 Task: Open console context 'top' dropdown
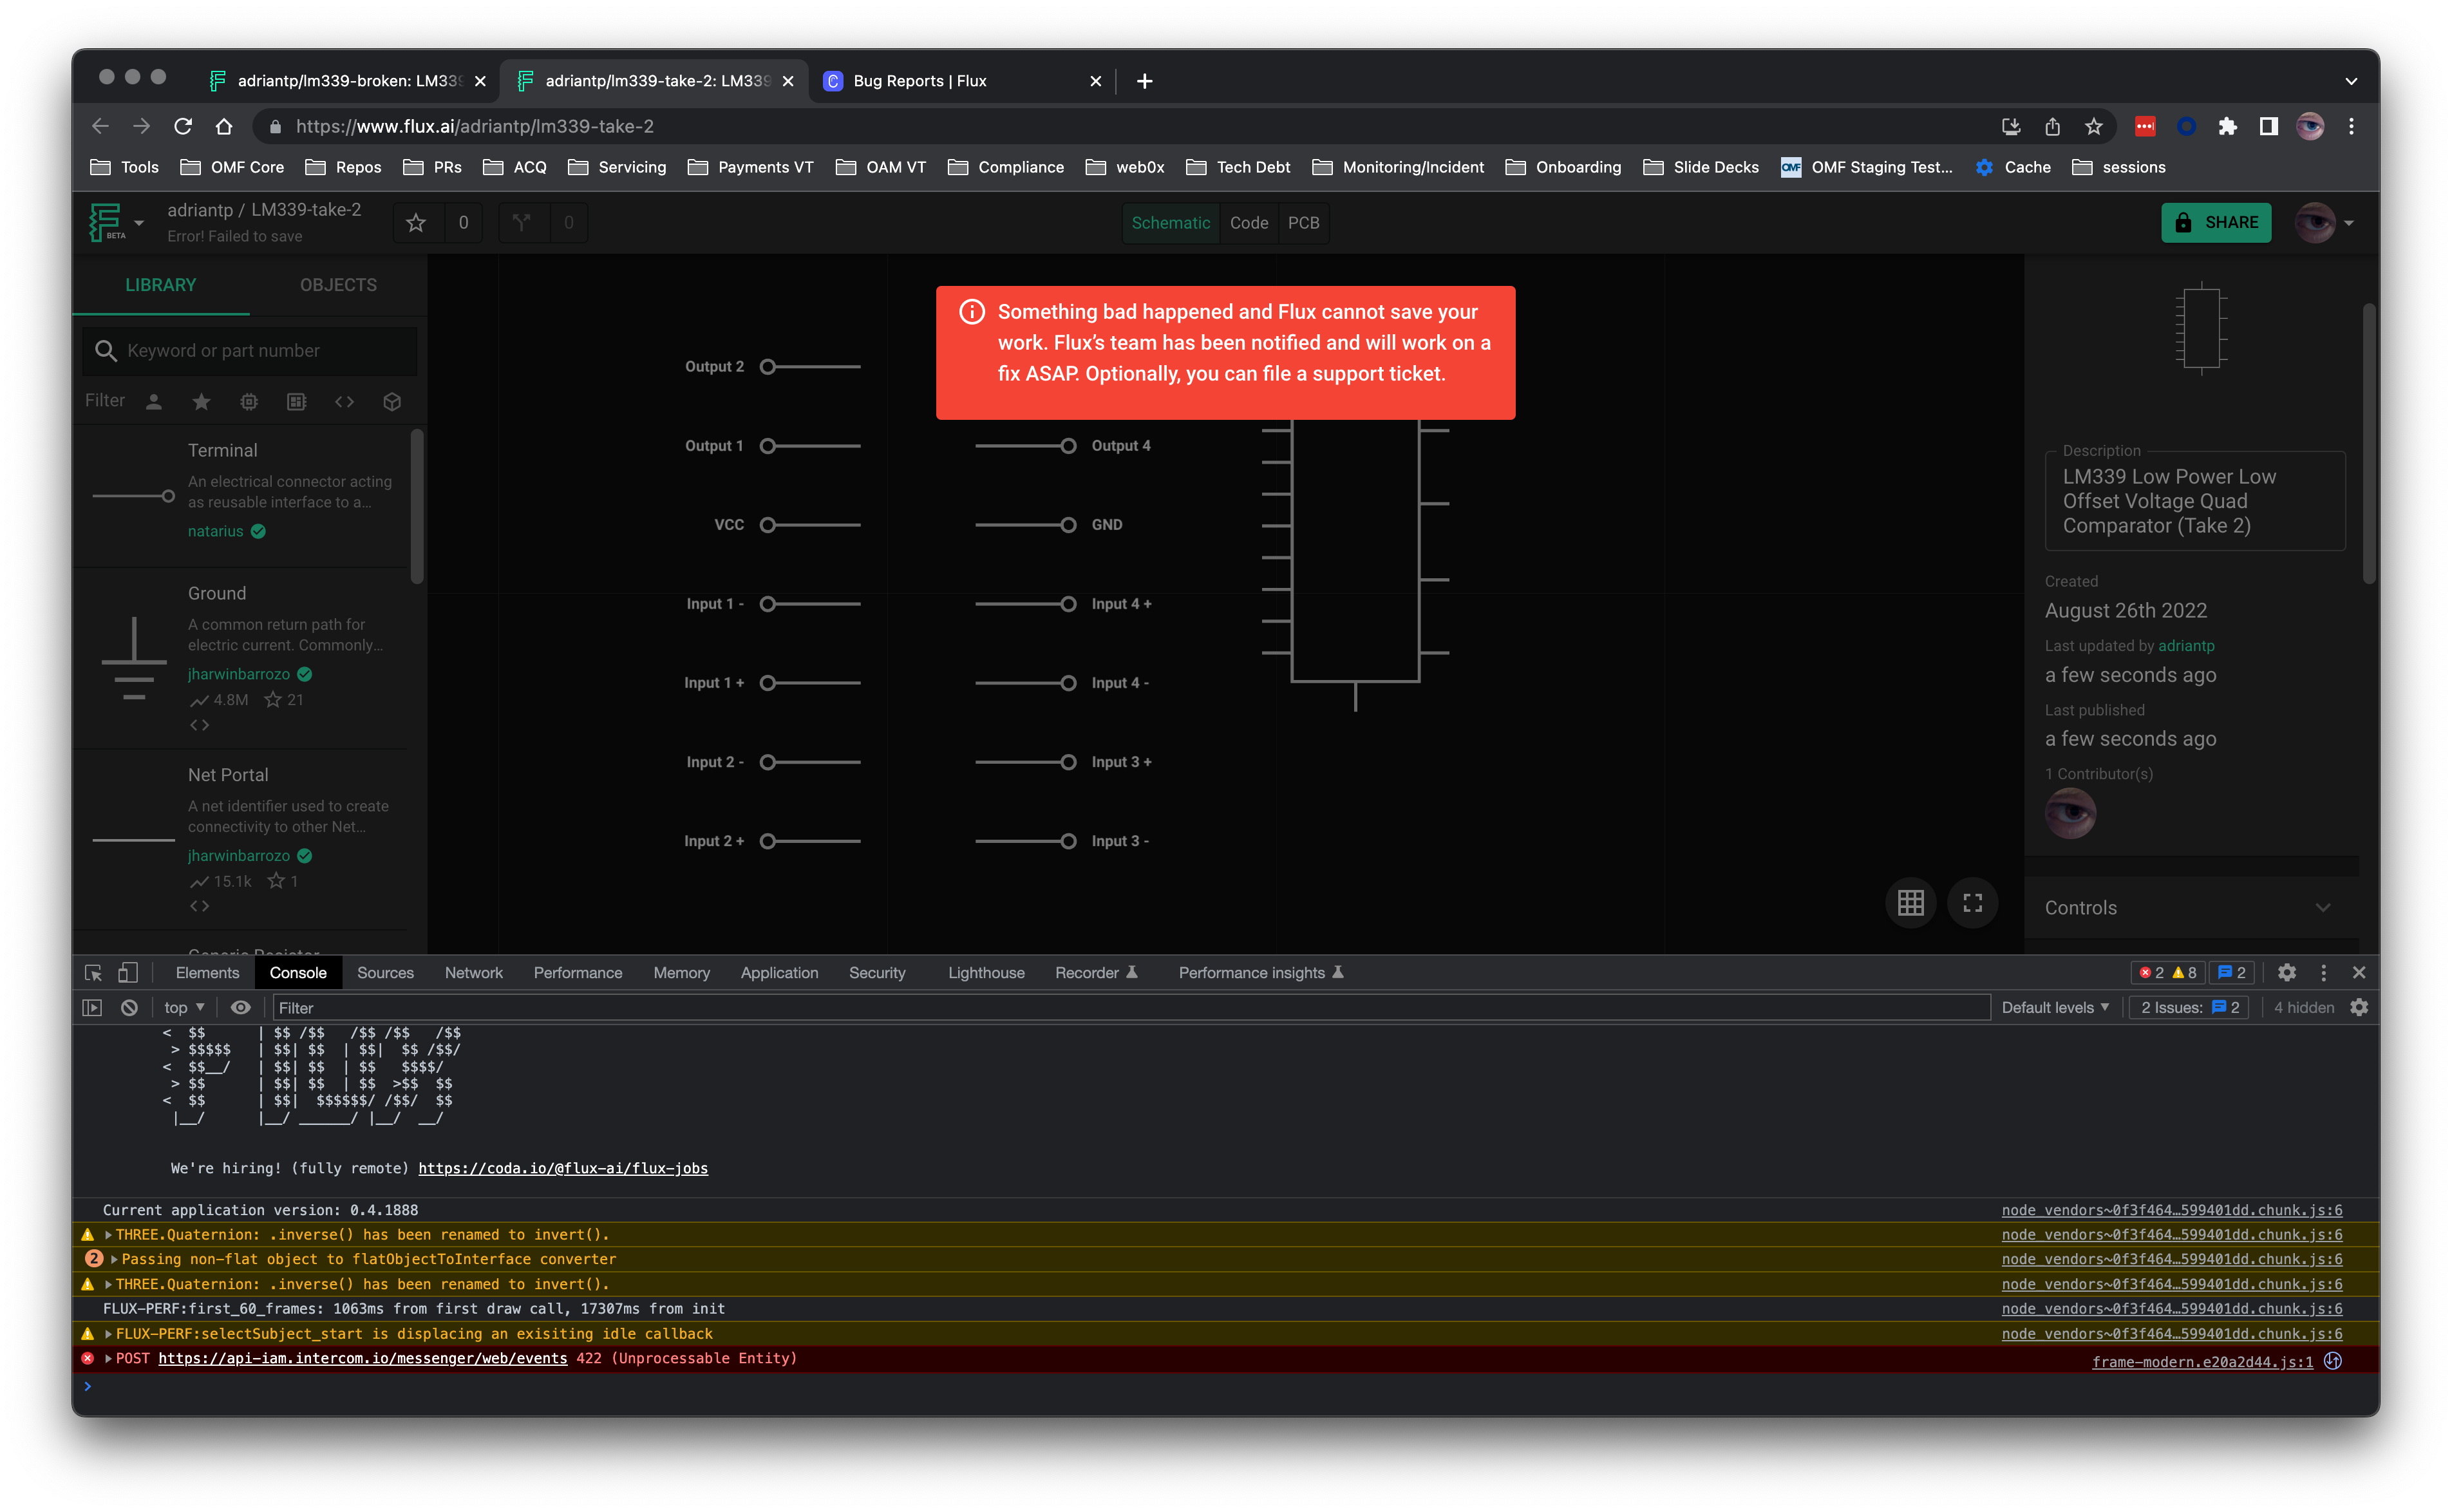tap(184, 1008)
